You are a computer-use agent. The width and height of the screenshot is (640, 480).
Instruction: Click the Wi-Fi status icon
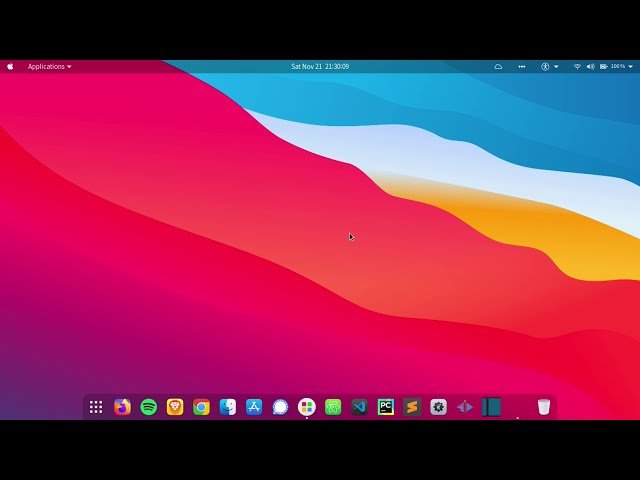577,67
